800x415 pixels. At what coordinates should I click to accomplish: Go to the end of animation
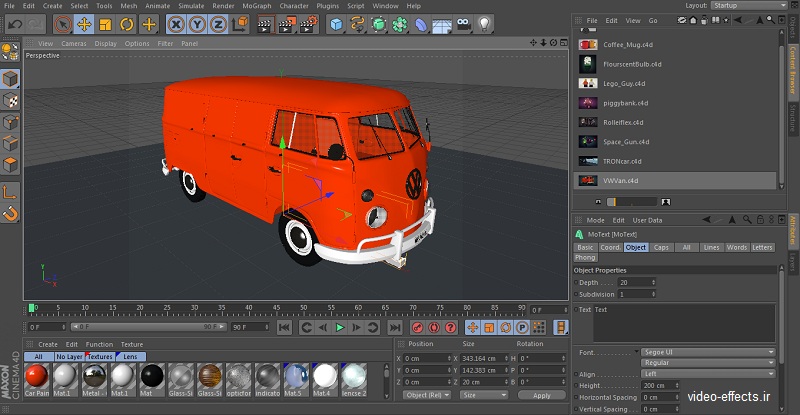click(x=395, y=328)
